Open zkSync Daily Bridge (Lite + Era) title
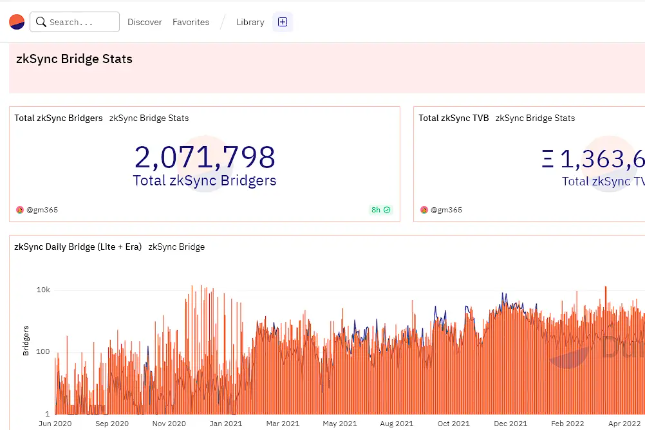 [x=78, y=247]
